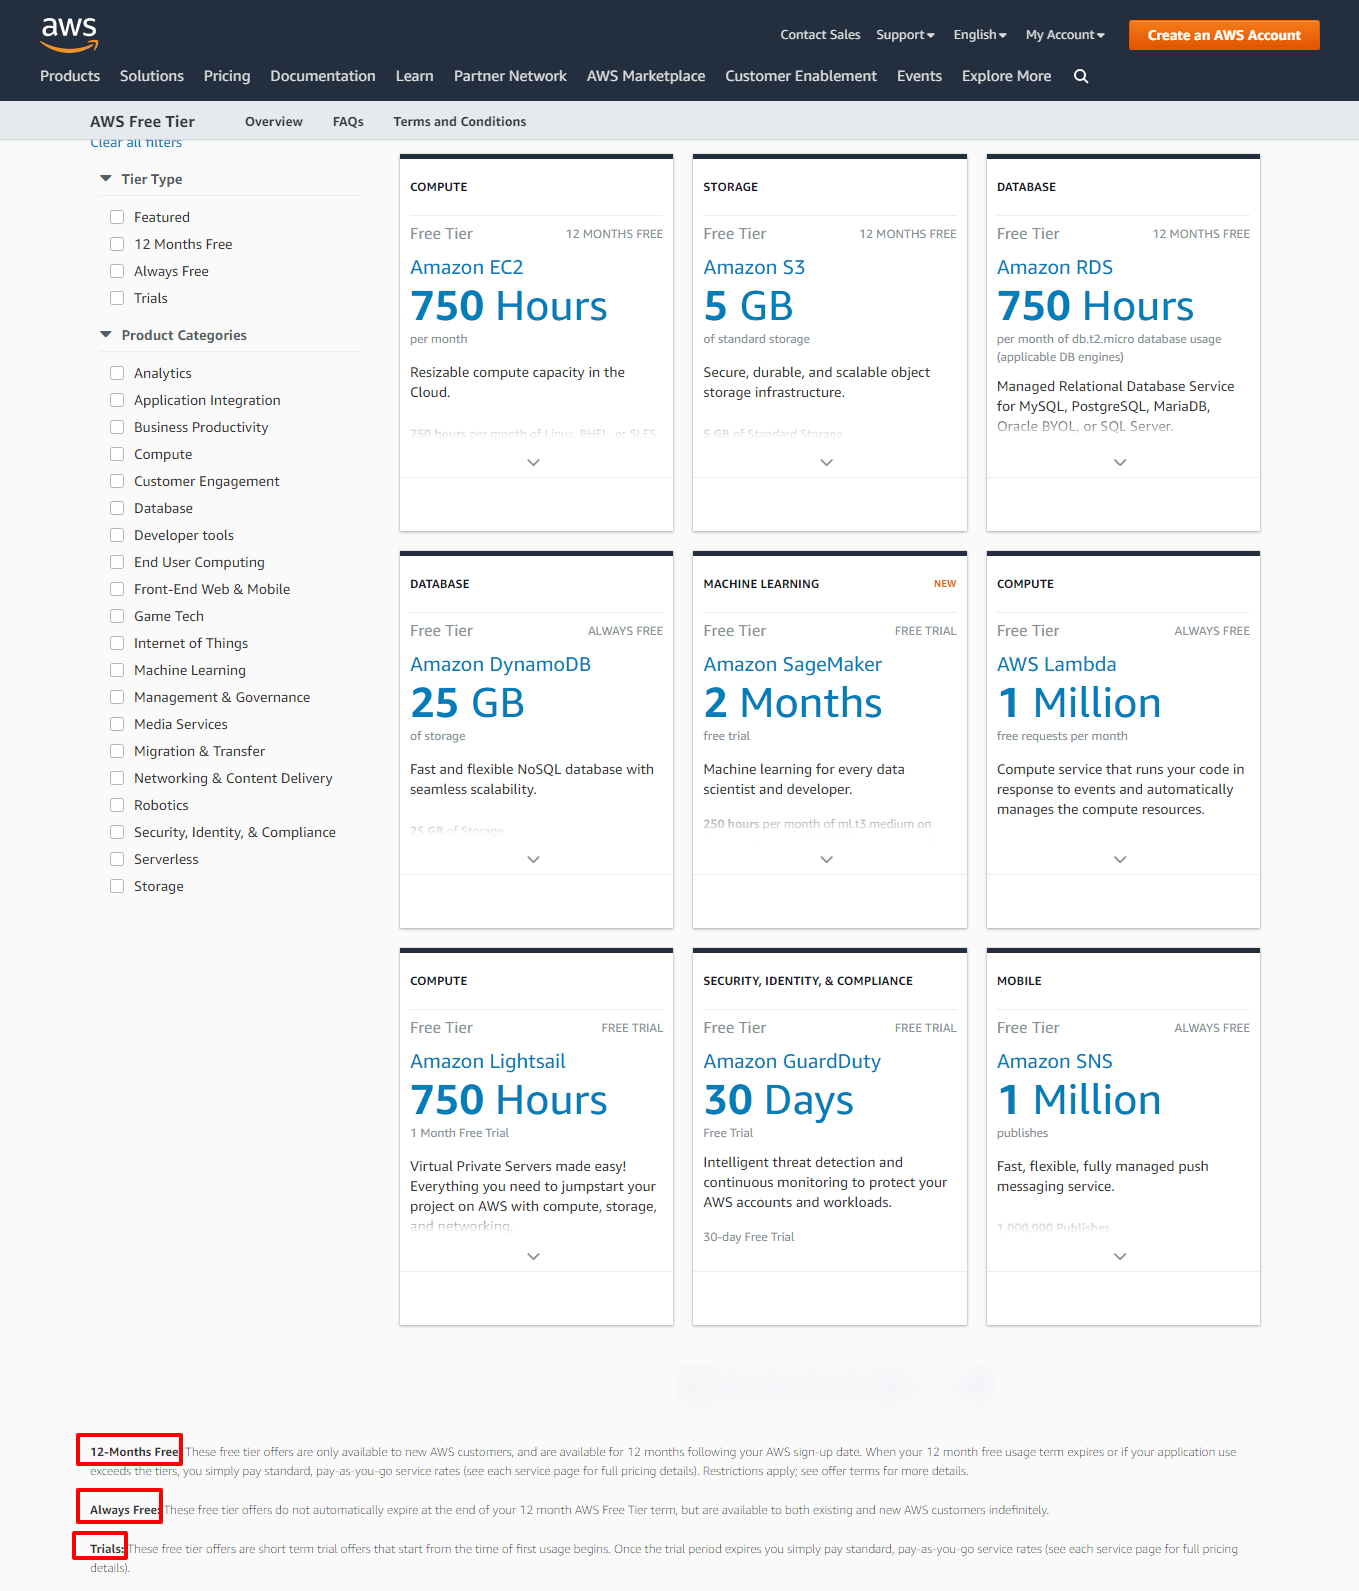Toggle the Trials checkbox
This screenshot has width=1359, height=1591.
[117, 298]
